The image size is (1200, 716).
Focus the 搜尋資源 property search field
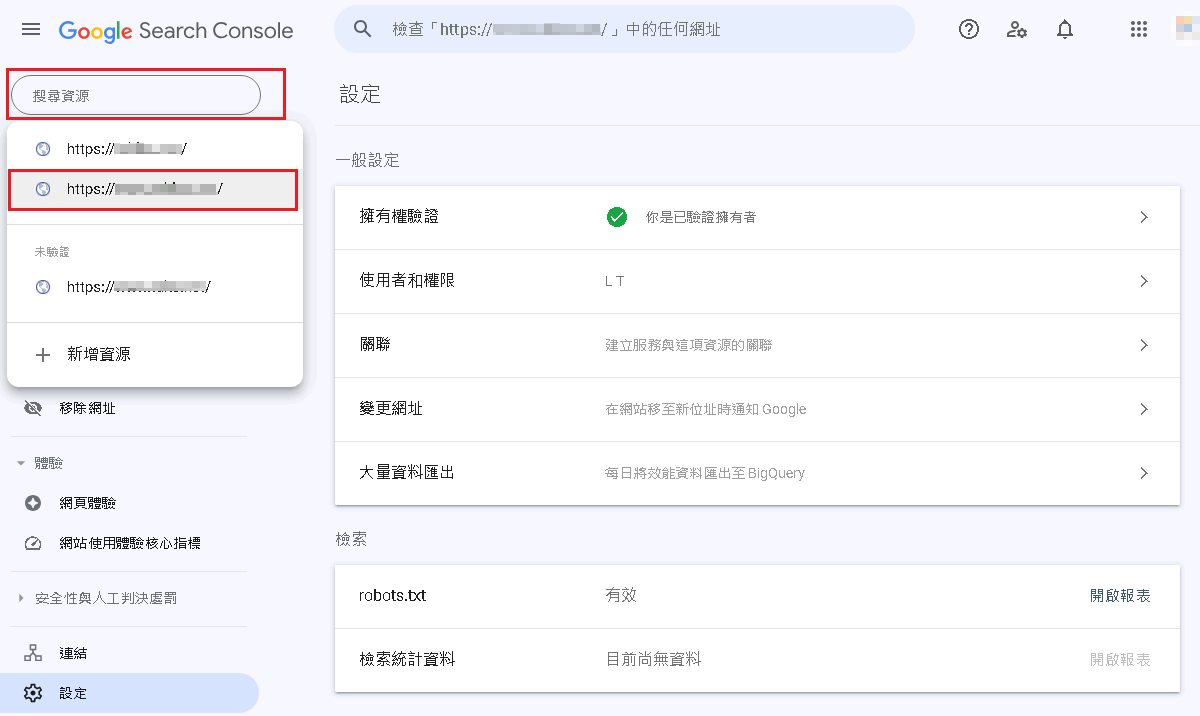point(136,95)
